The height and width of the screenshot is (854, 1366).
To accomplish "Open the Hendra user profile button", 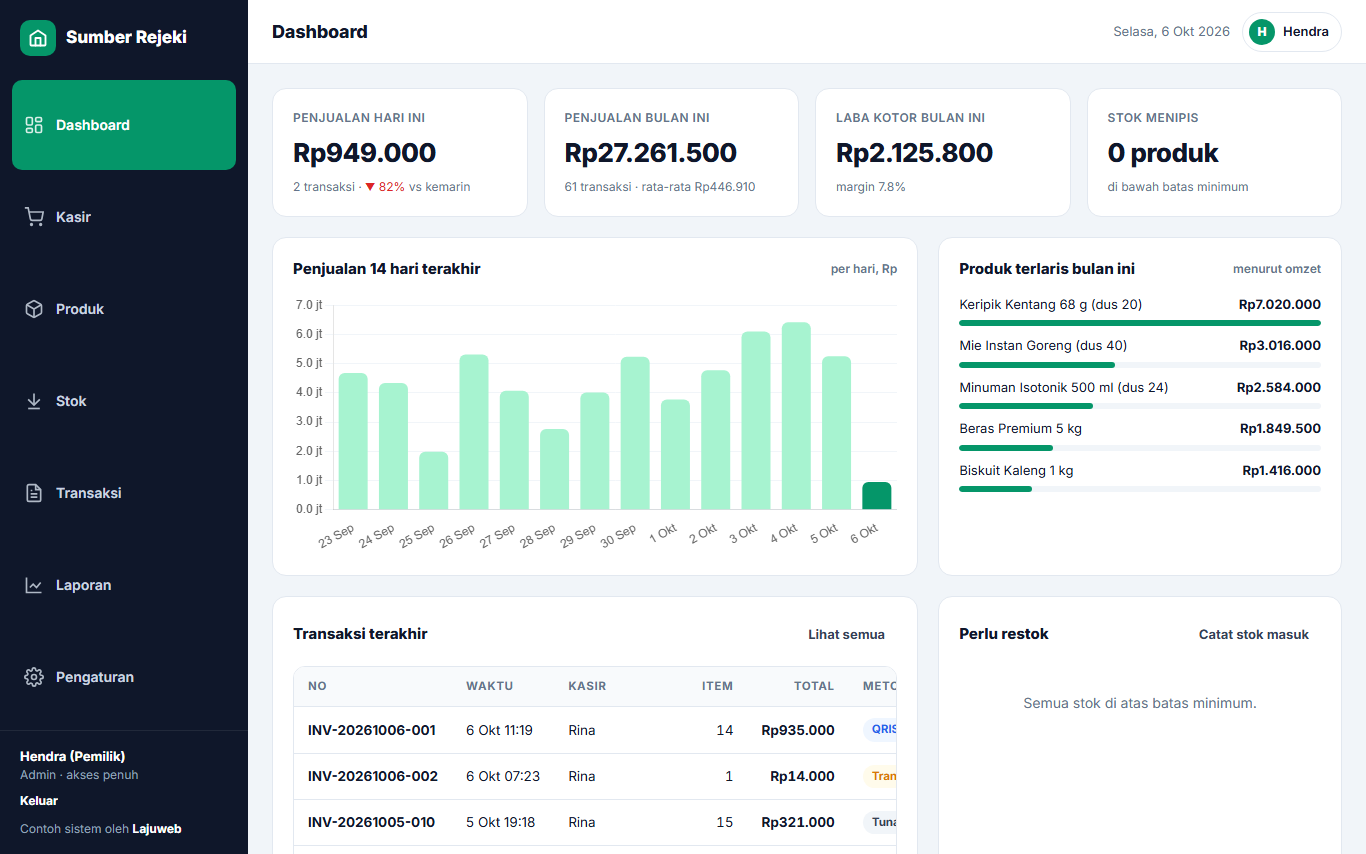I will coord(1292,32).
